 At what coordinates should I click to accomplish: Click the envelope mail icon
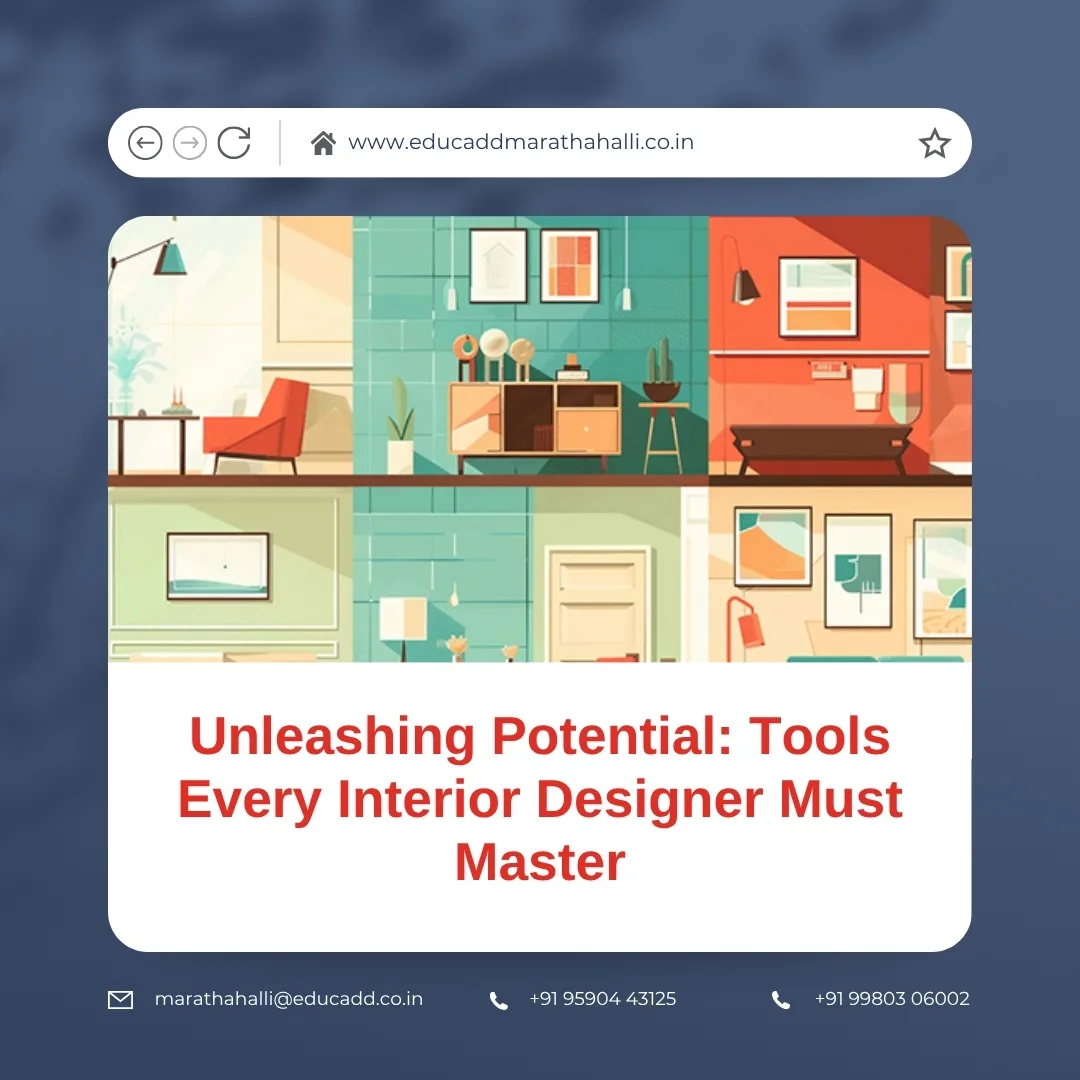pos(121,999)
